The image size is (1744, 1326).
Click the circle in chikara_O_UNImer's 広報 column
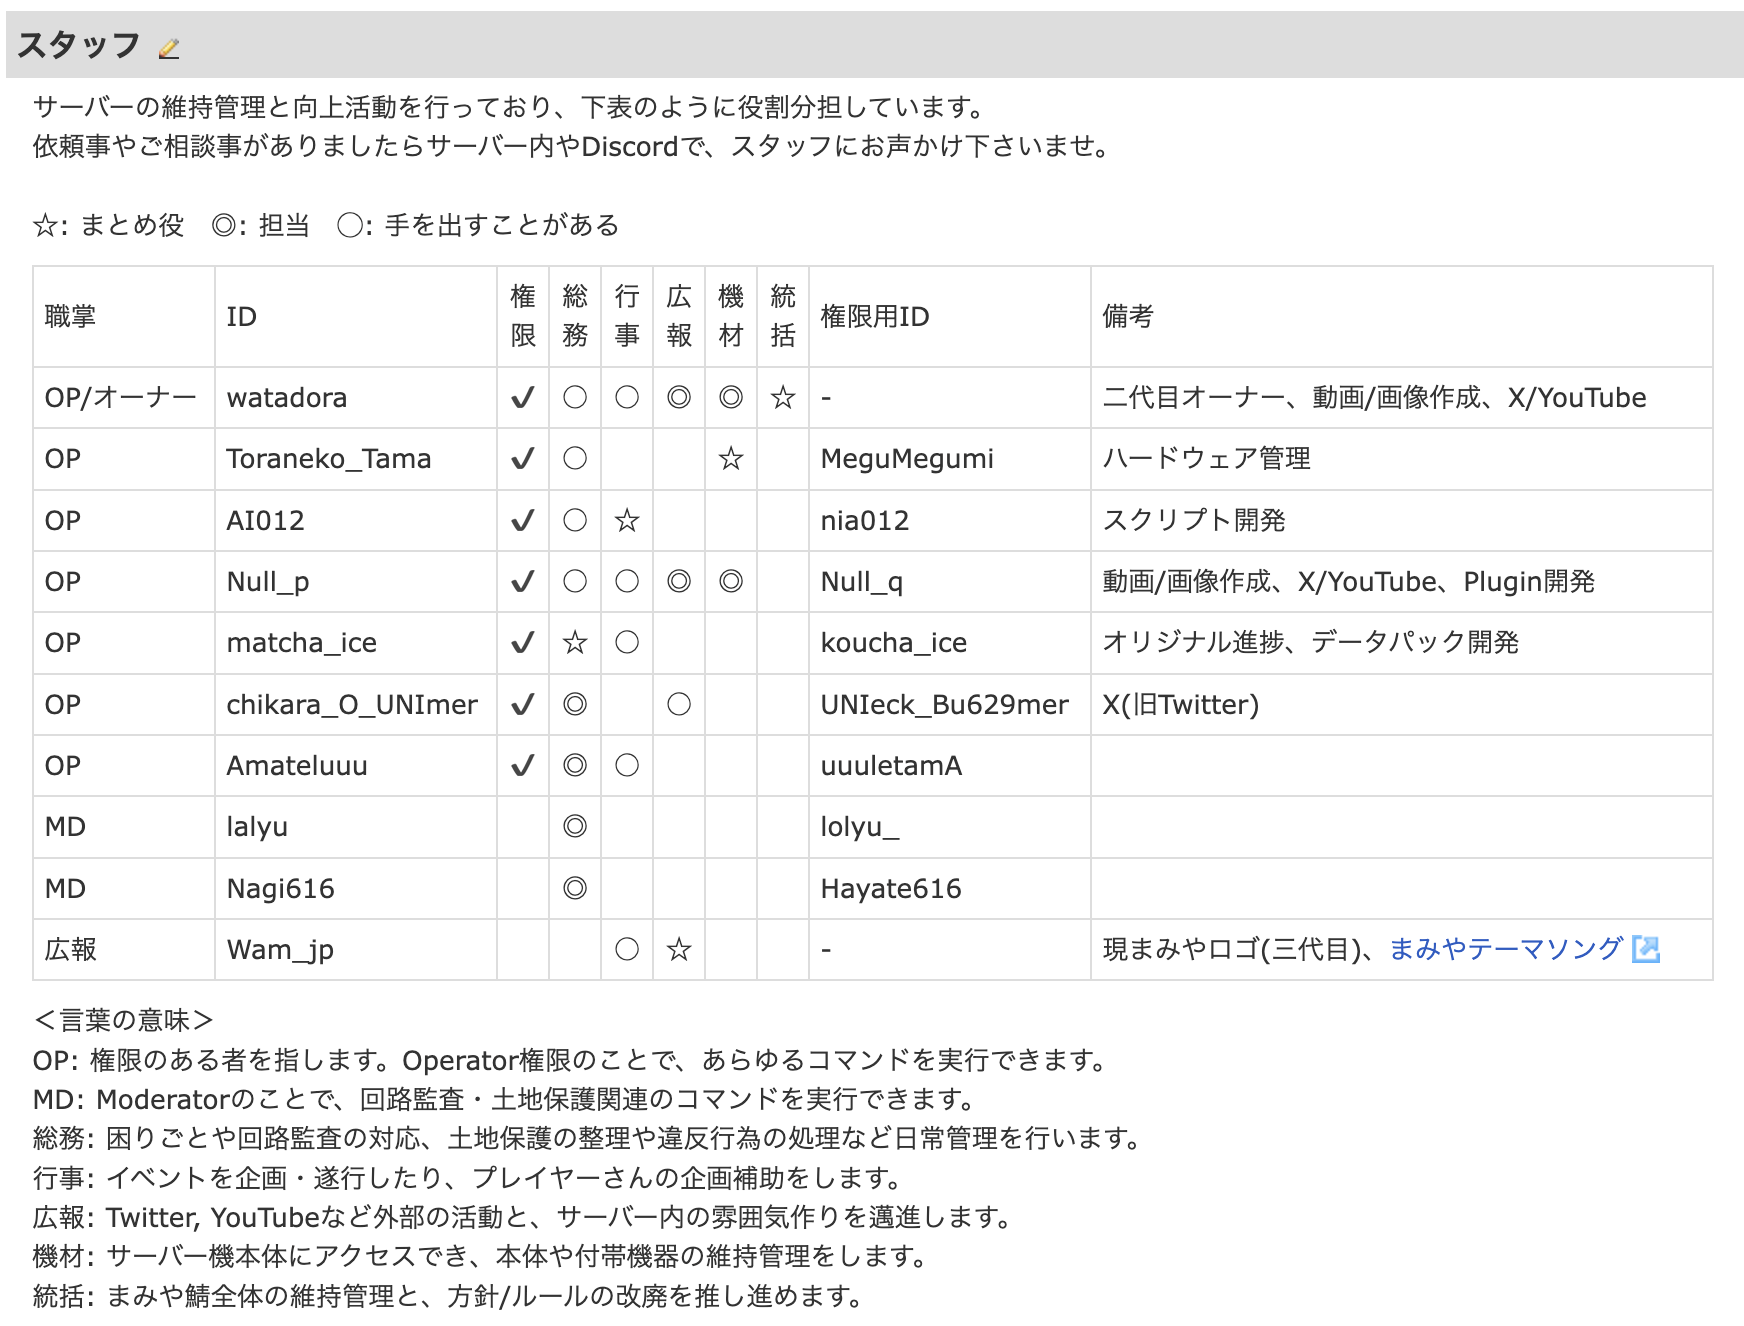[678, 705]
